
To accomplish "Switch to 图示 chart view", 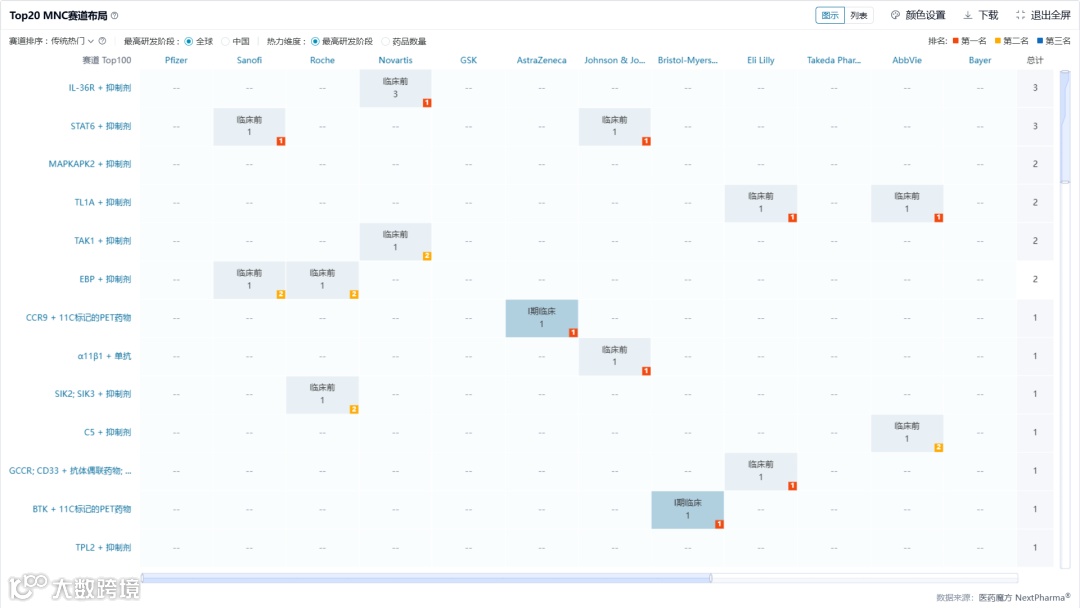I will coord(830,15).
